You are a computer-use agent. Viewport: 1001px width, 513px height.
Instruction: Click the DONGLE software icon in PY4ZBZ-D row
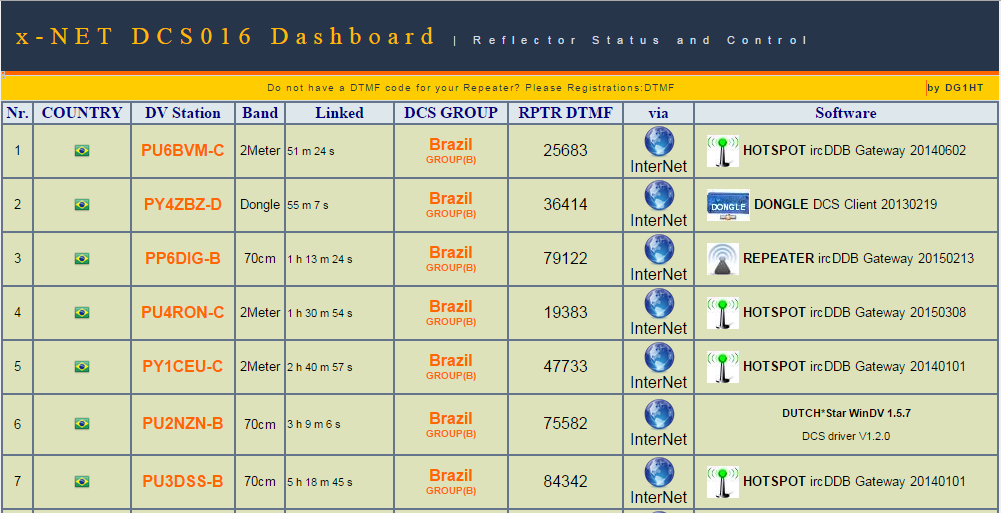click(x=728, y=205)
